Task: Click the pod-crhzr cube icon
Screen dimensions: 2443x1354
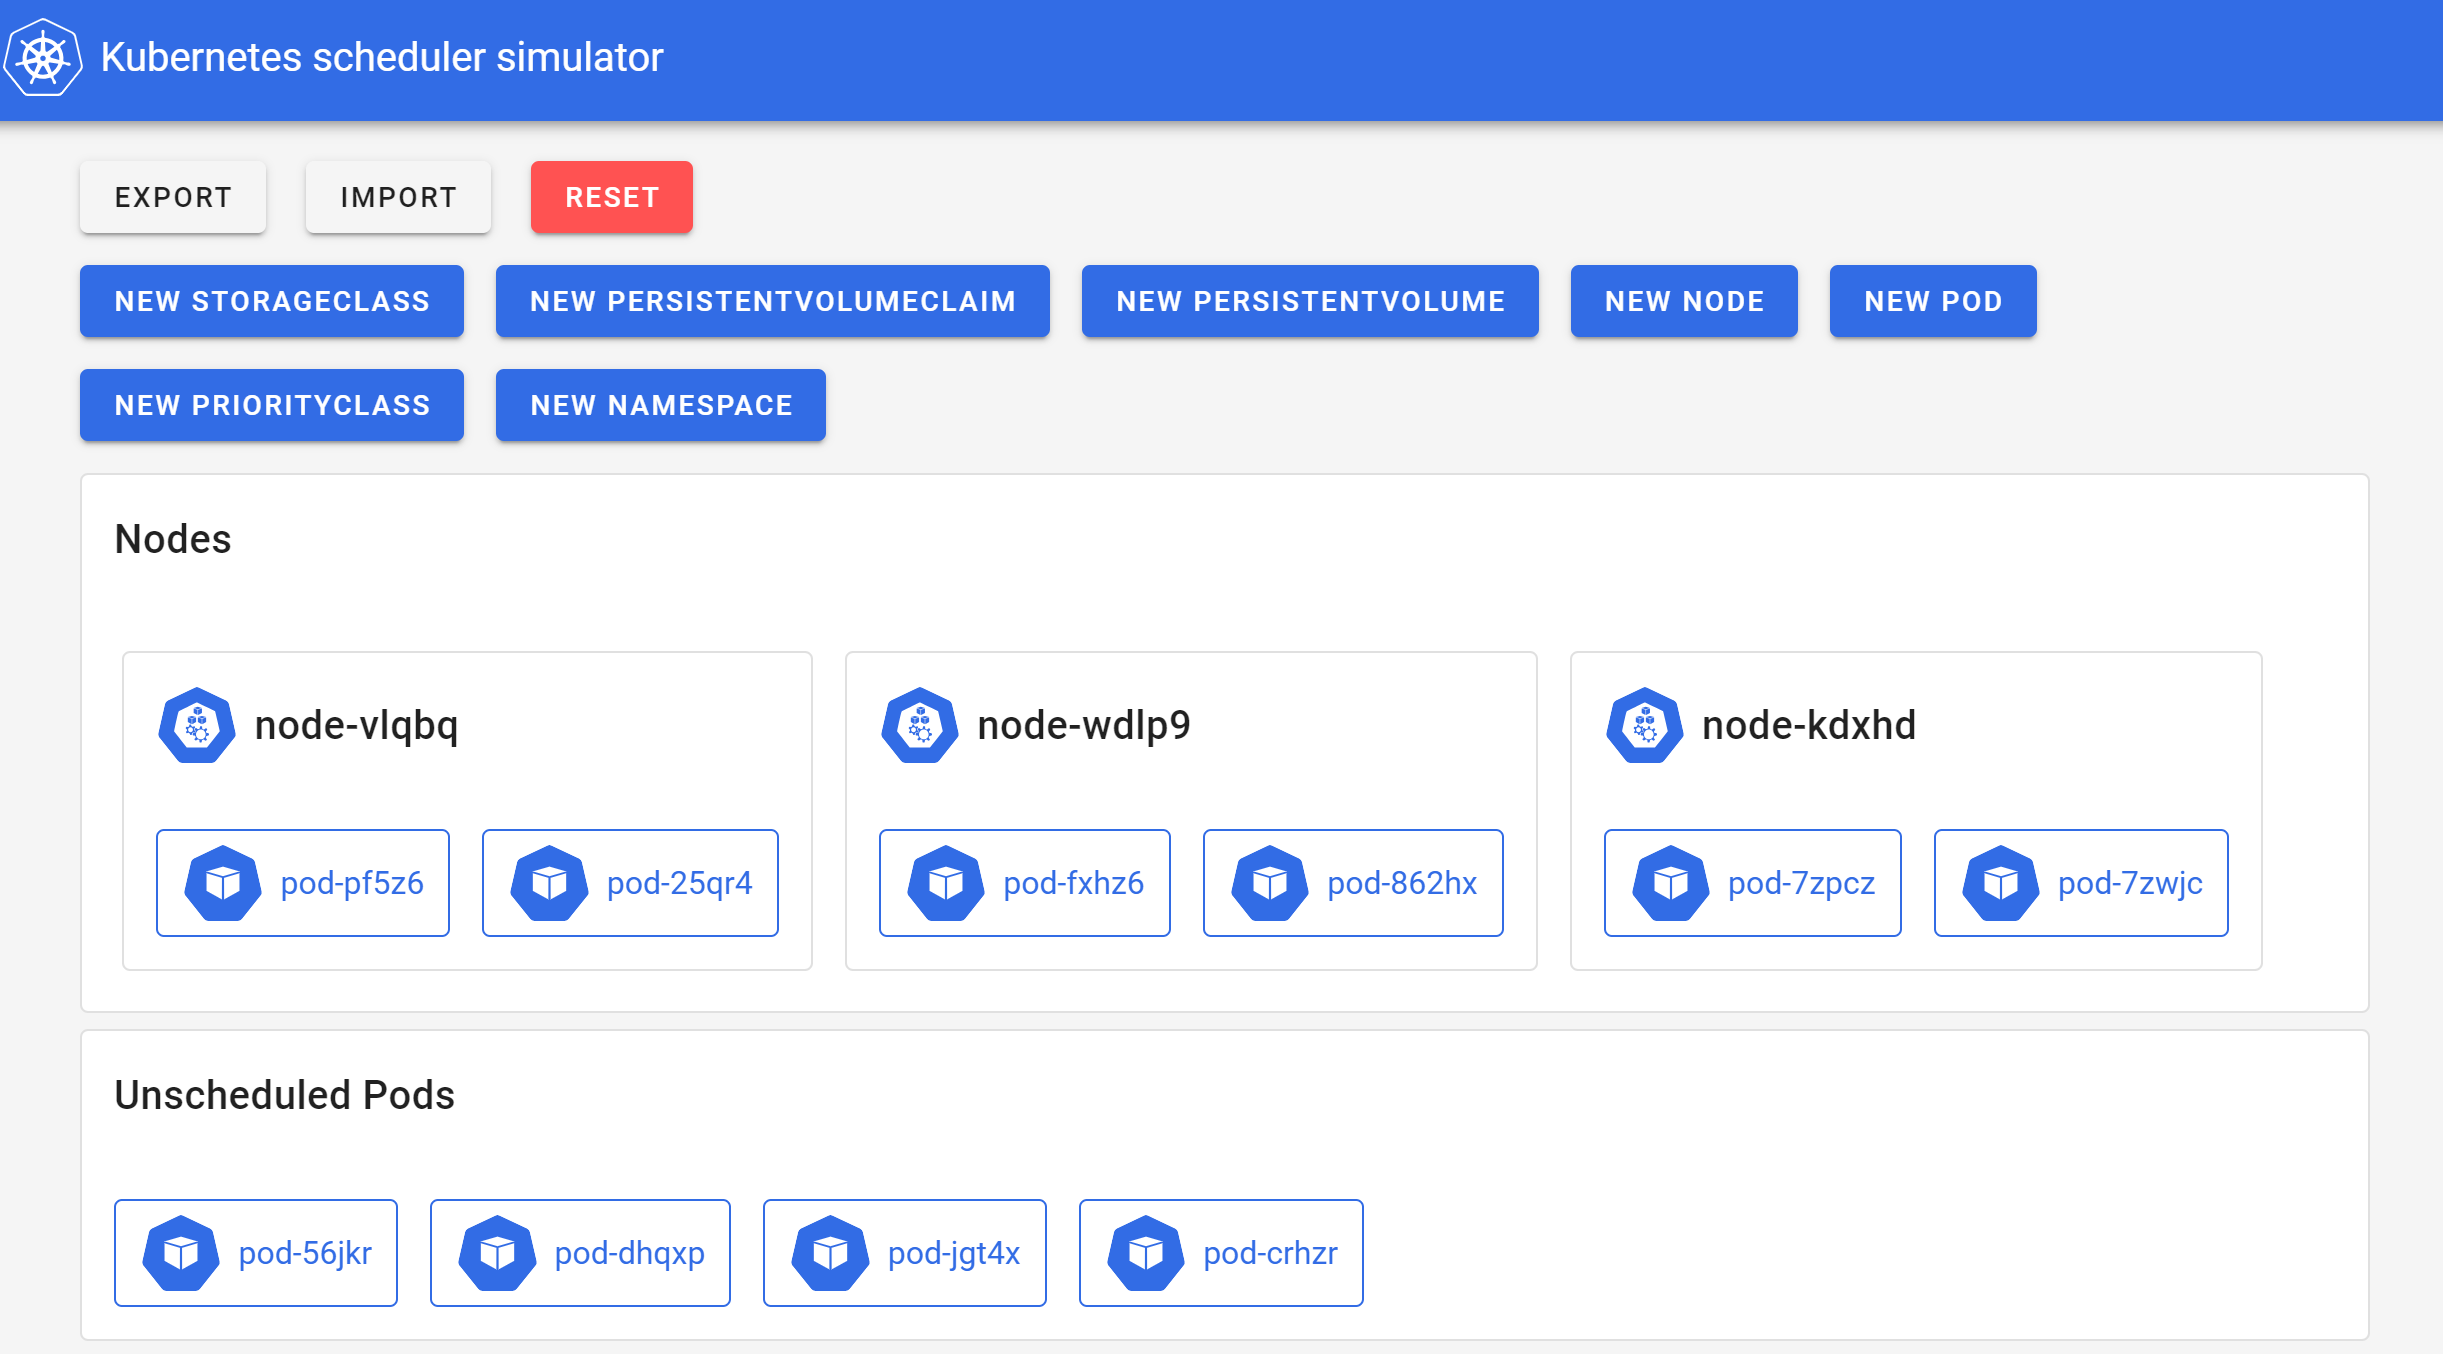Action: 1146,1253
